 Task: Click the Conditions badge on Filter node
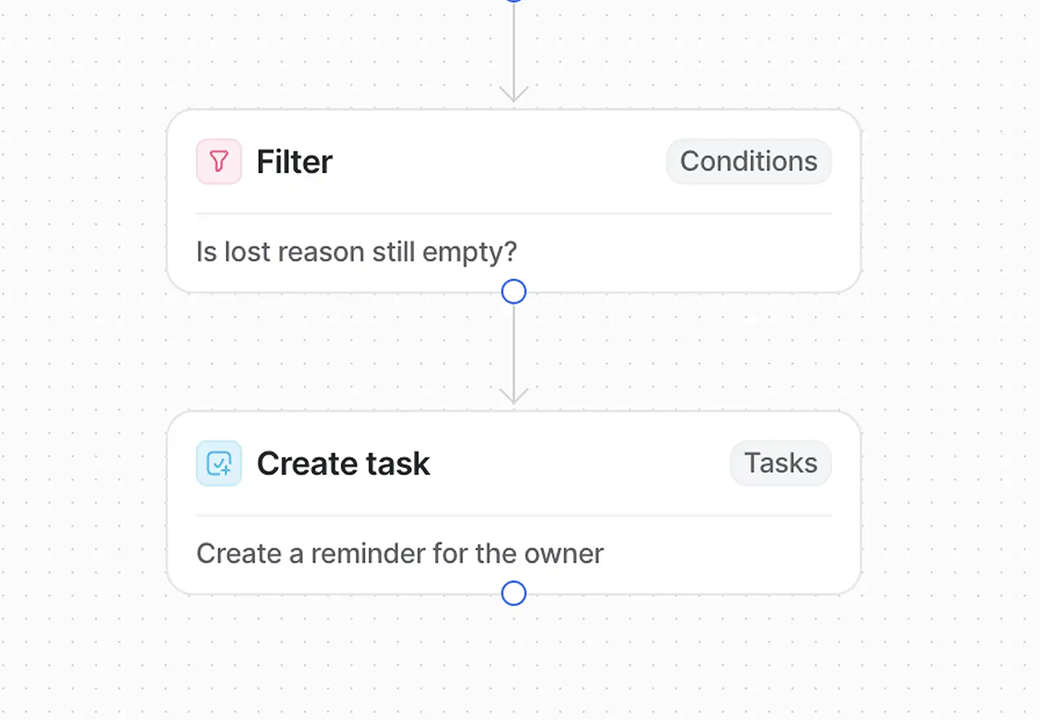(x=748, y=162)
